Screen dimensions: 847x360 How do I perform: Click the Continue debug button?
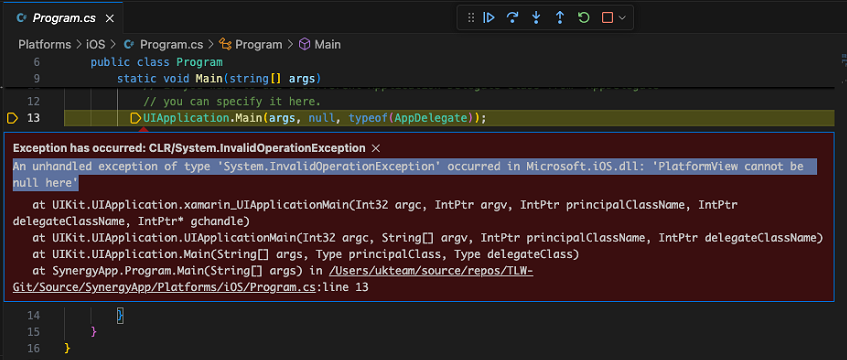pos(489,18)
